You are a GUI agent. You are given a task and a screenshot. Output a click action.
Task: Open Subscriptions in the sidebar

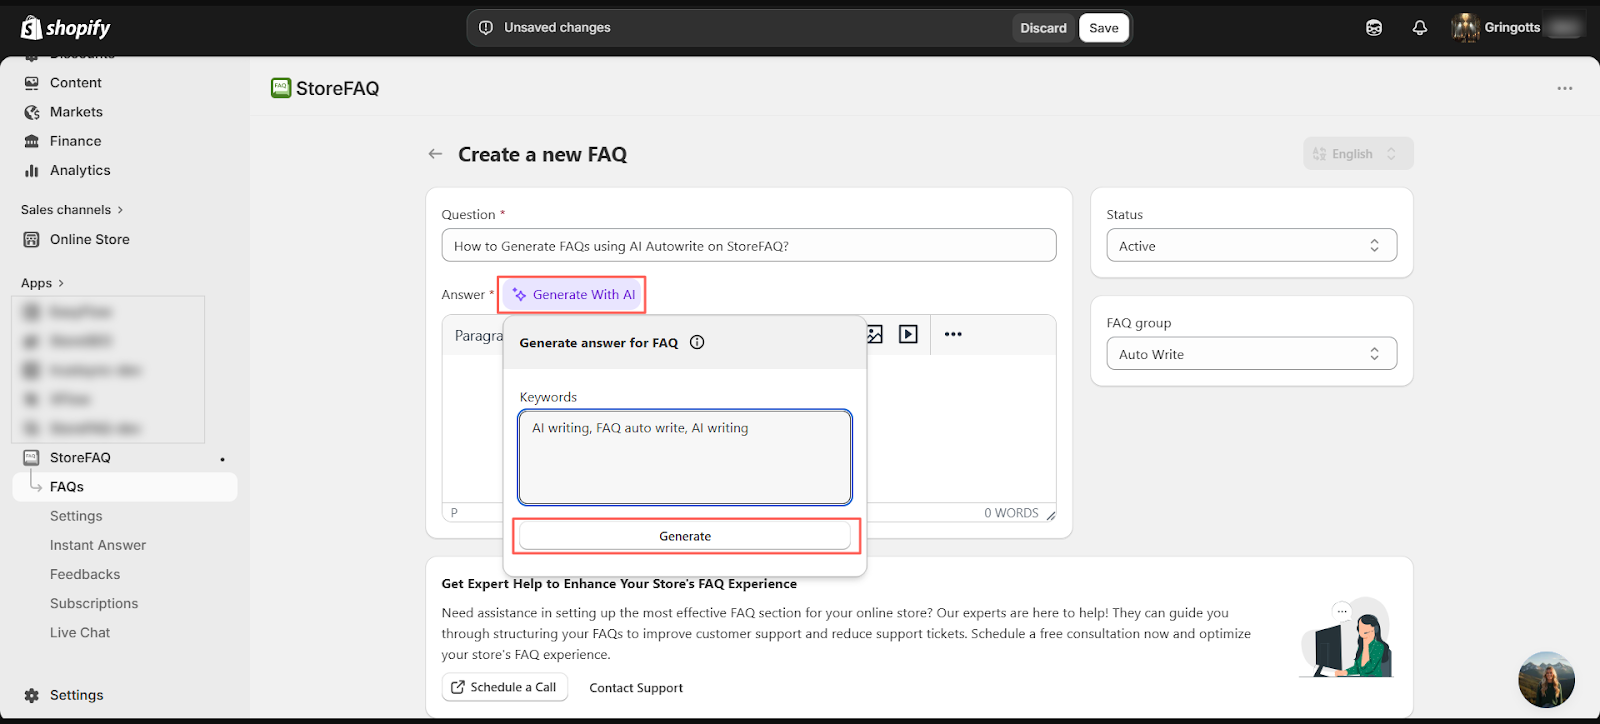click(94, 603)
